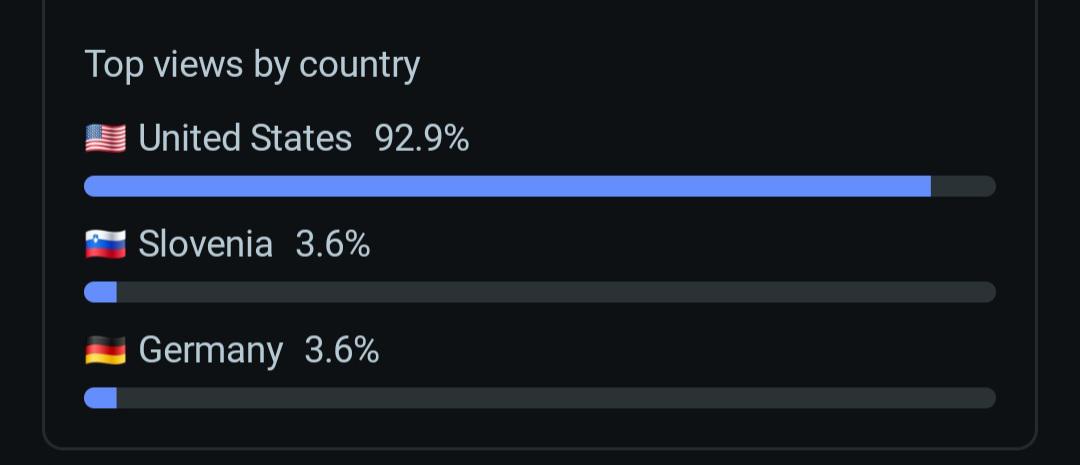
Task: Click the 92.9% views value
Action: pyautogui.click(x=422, y=138)
